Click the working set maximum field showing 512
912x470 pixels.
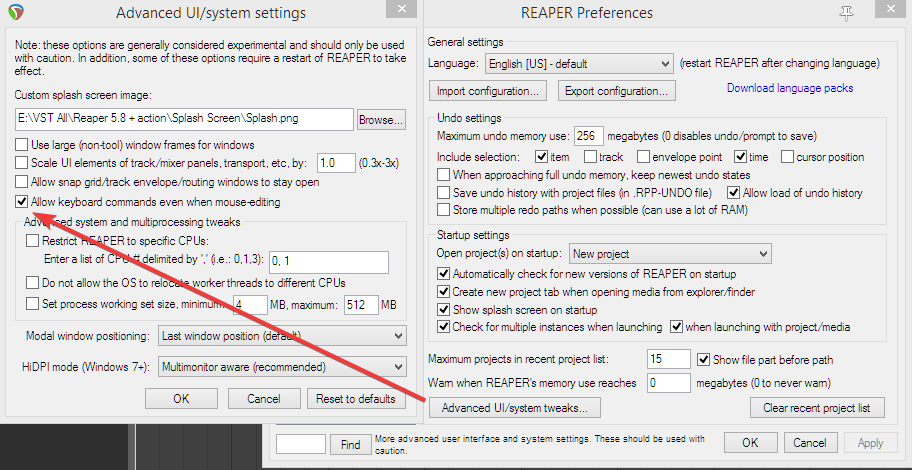pyautogui.click(x=361, y=304)
